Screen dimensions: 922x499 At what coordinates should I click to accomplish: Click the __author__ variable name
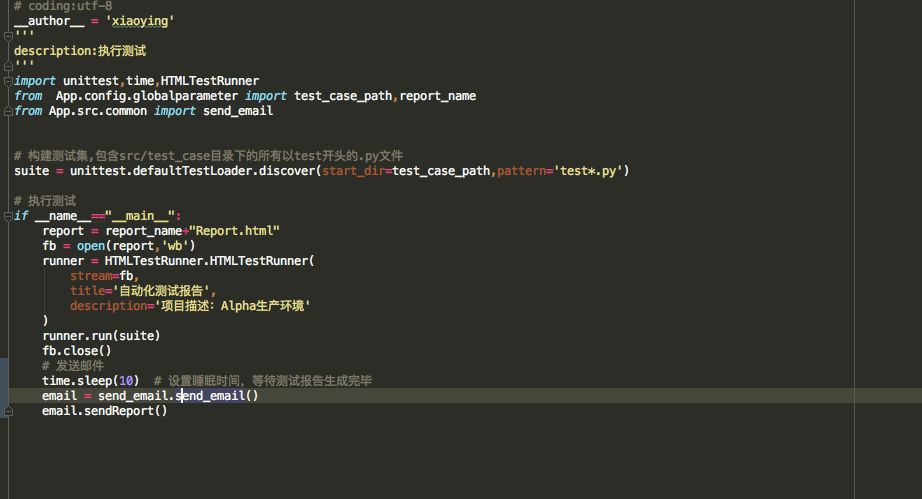pos(49,21)
